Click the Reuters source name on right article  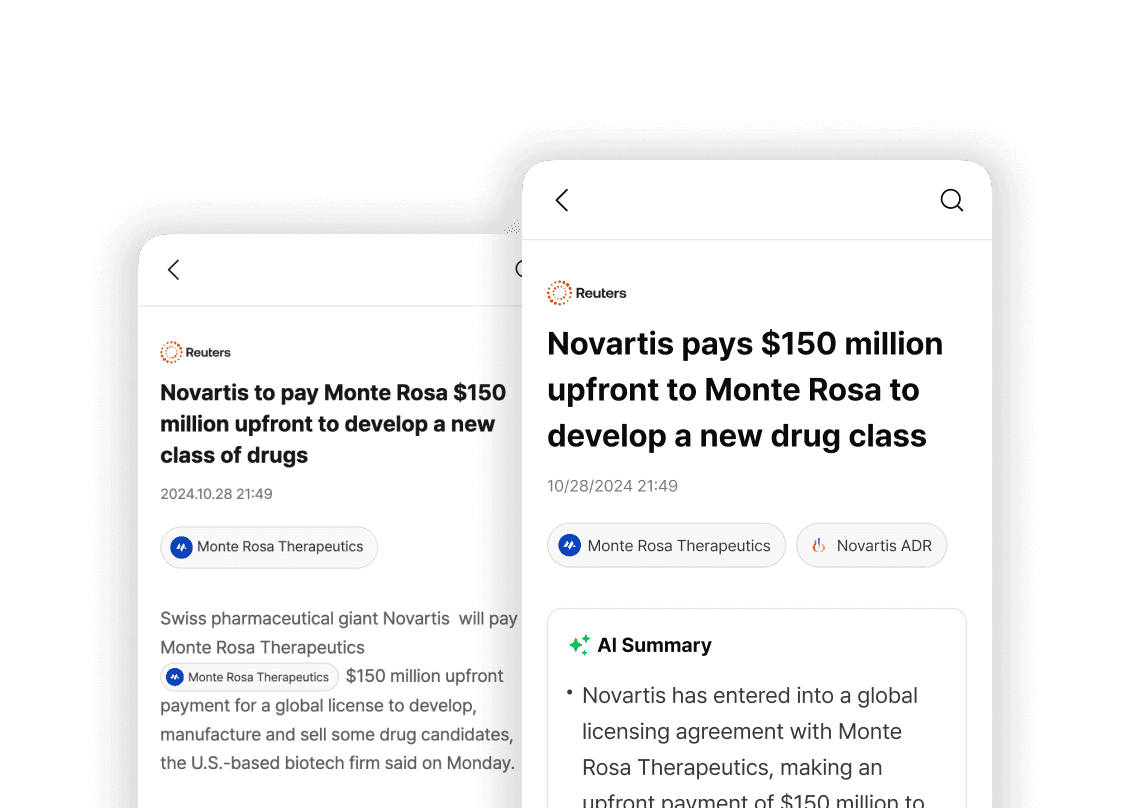point(601,293)
